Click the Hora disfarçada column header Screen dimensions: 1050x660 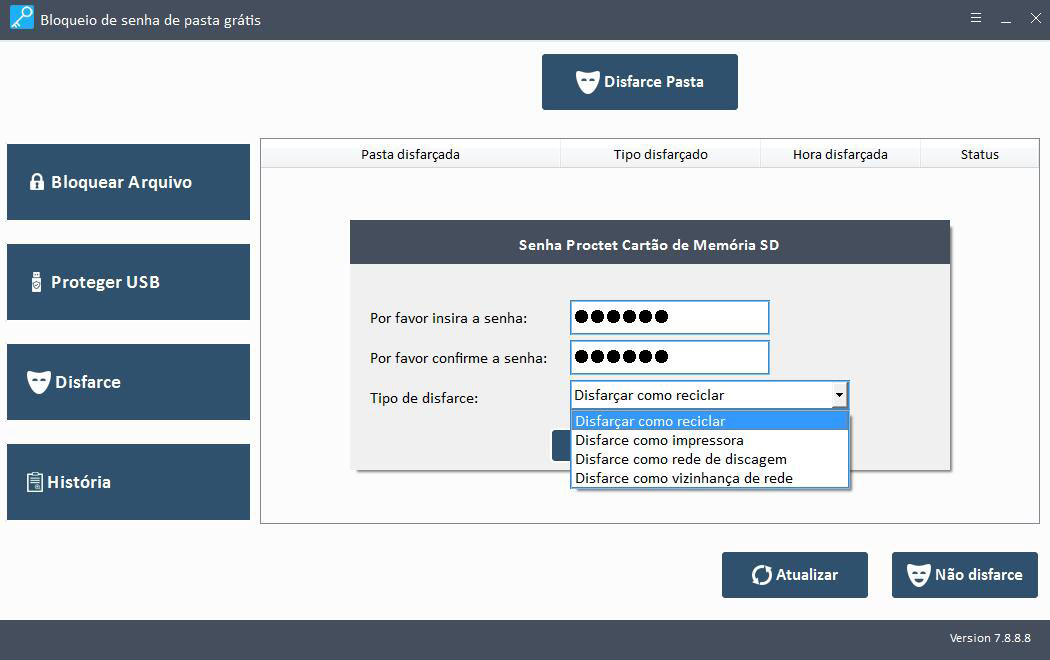coord(840,154)
